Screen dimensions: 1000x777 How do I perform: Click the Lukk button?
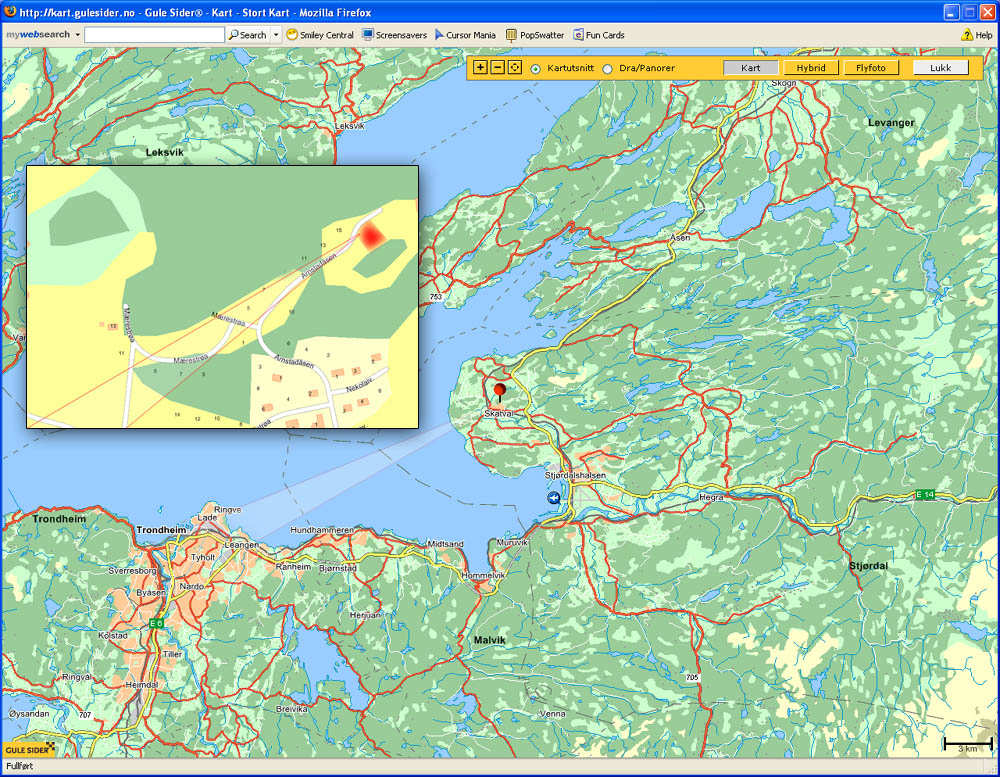(940, 68)
